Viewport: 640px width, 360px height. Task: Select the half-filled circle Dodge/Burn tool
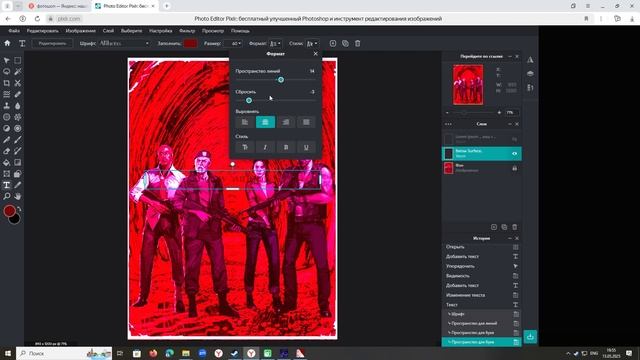(x=7, y=128)
